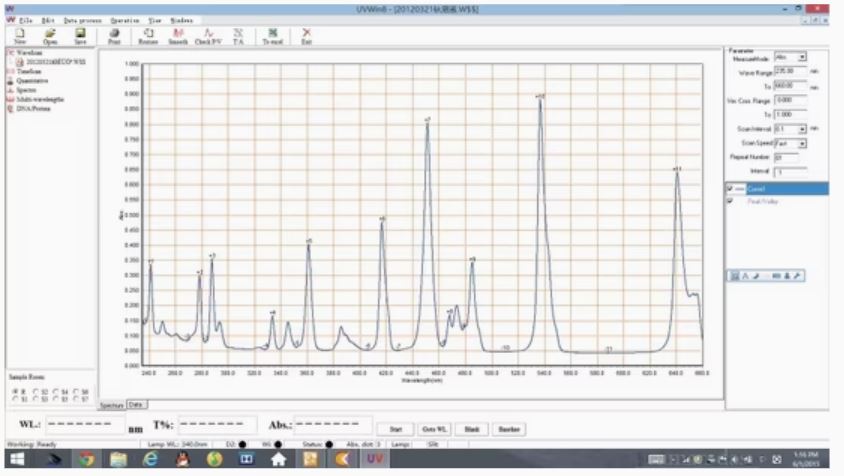
Task: Click the Interval input field
Action: point(791,172)
